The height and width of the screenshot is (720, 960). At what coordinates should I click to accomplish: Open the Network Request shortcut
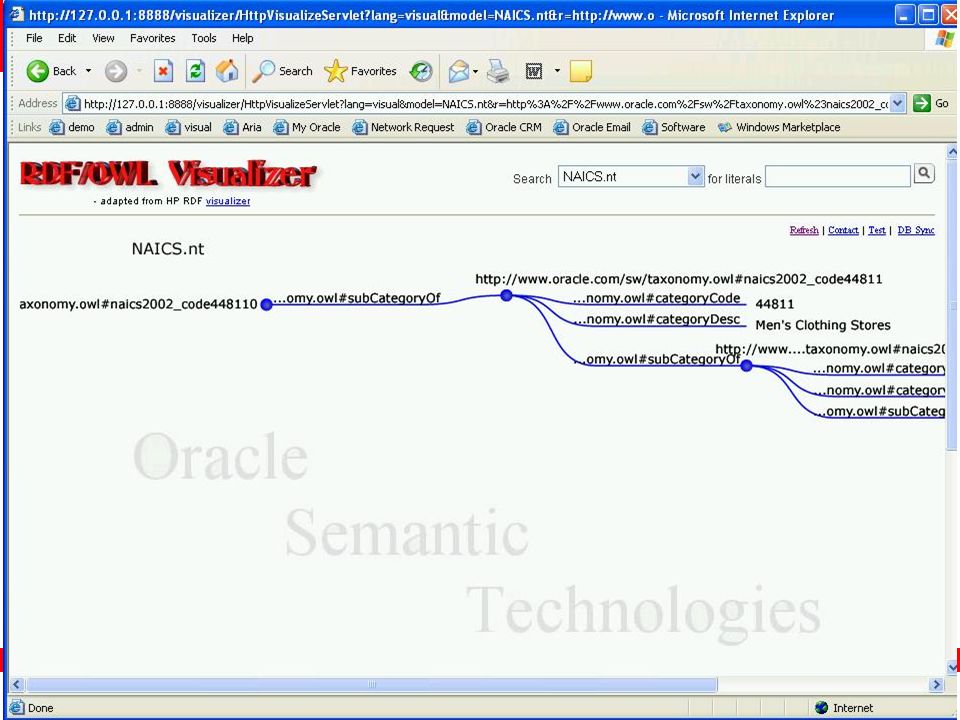point(403,127)
